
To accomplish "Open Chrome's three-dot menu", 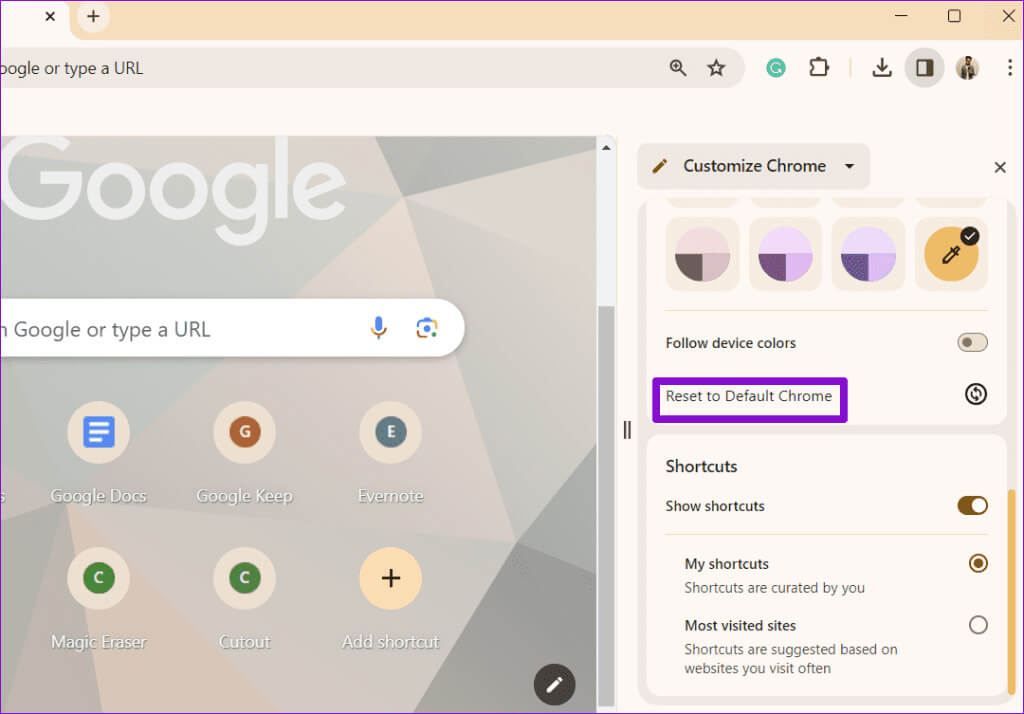I will tap(1010, 67).
